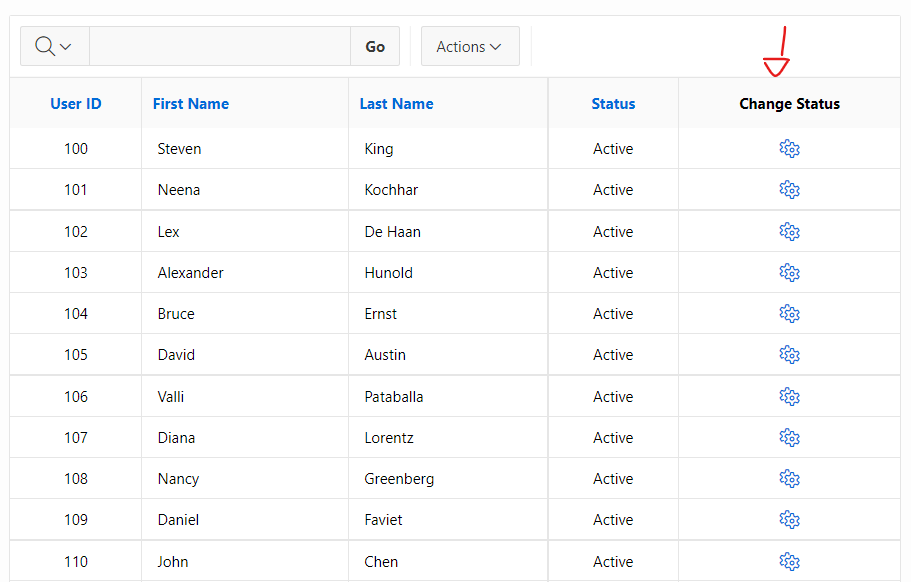This screenshot has width=911, height=582.
Task: Open change status for Lex De Haan
Action: (789, 231)
